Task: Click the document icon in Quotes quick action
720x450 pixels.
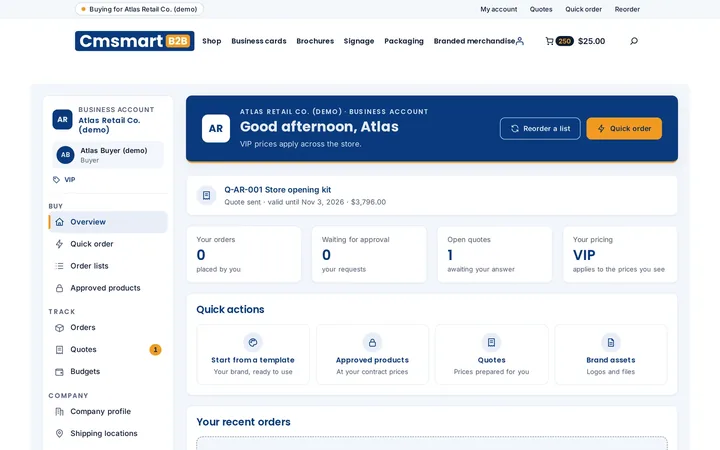Action: point(491,342)
